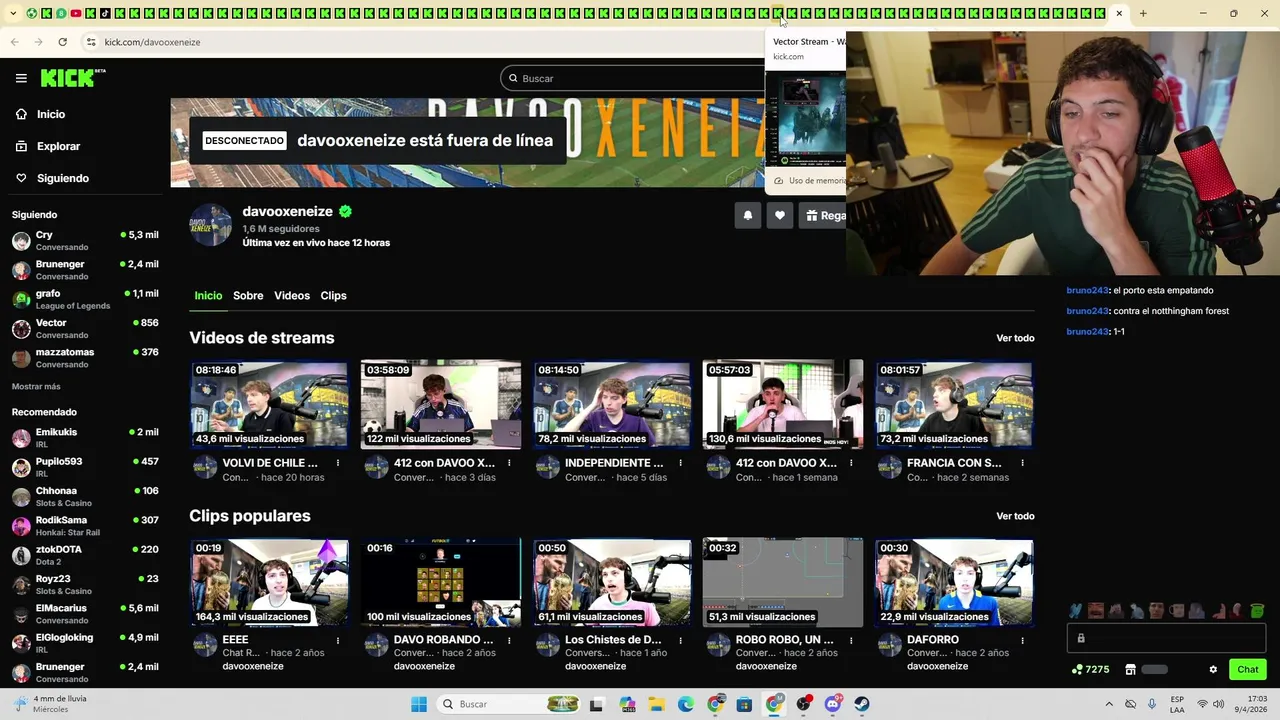The height and width of the screenshot is (720, 1280).
Task: Open the channel shop icon in chat
Action: tap(1130, 670)
